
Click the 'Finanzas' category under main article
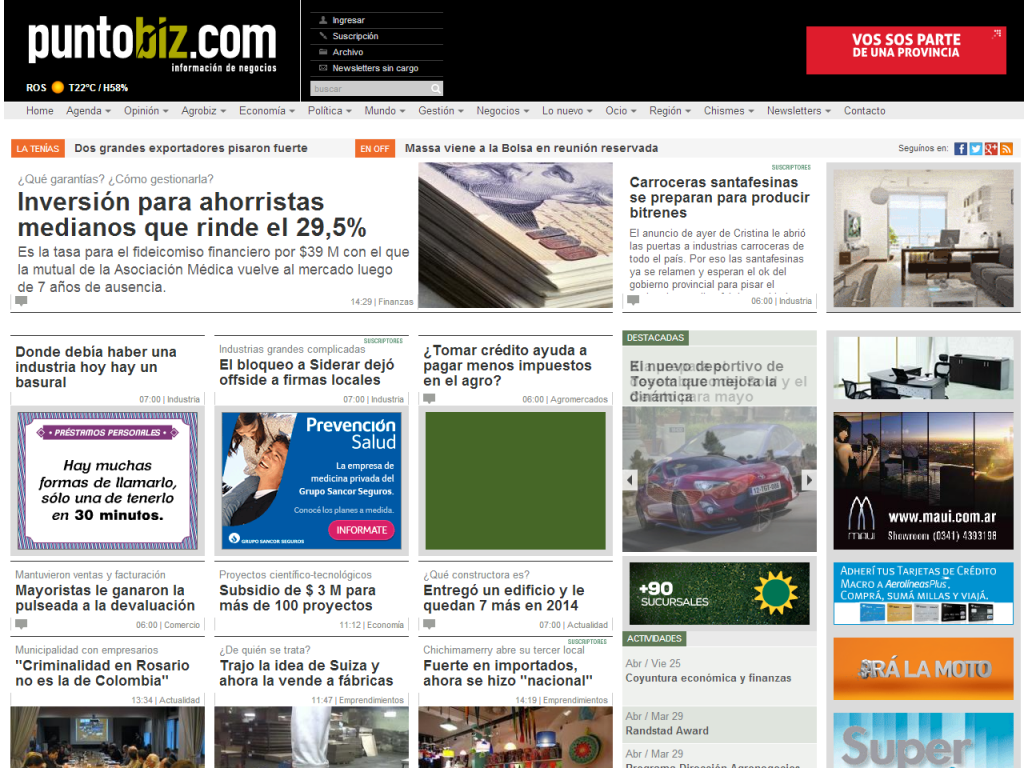(x=396, y=302)
